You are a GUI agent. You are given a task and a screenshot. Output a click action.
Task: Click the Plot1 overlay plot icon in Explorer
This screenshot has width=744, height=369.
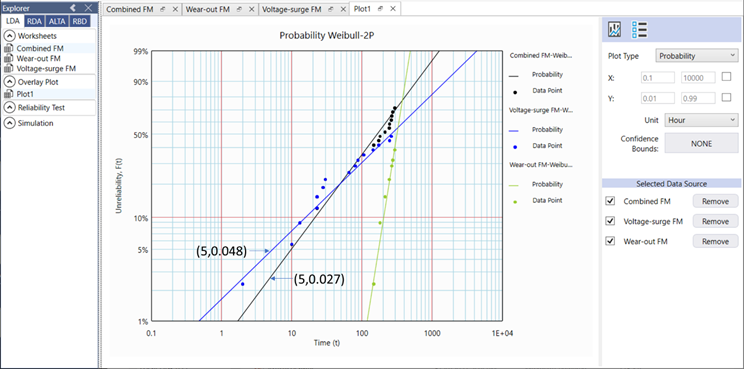click(9, 94)
